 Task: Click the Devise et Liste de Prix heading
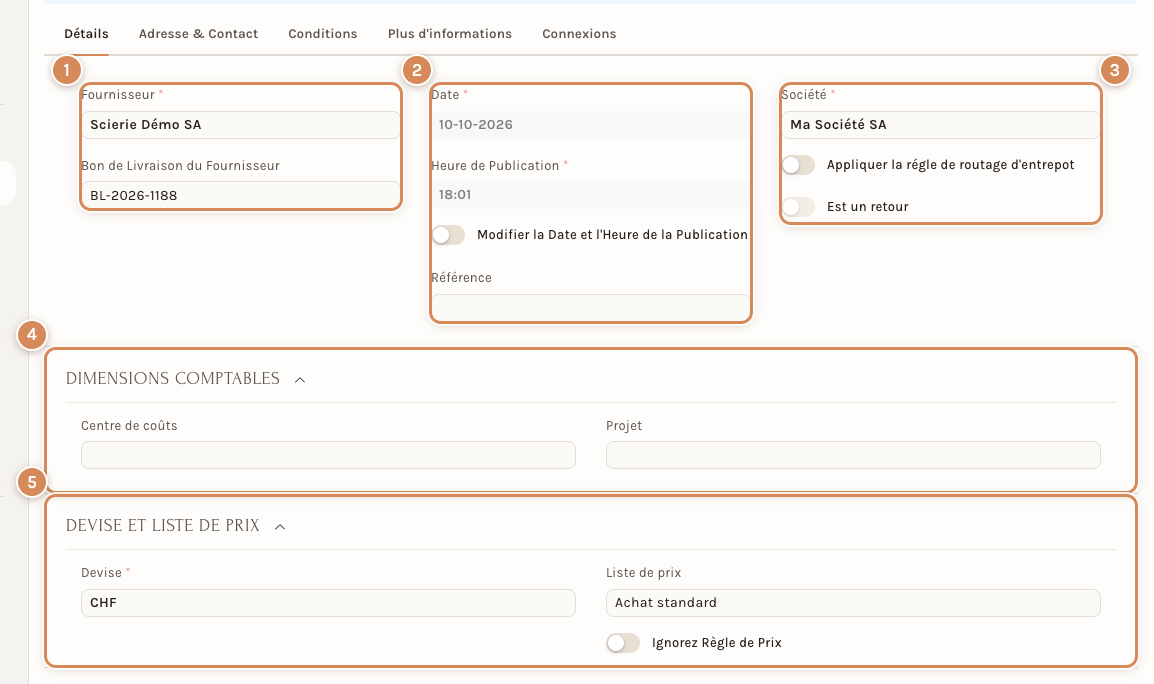[x=163, y=526]
